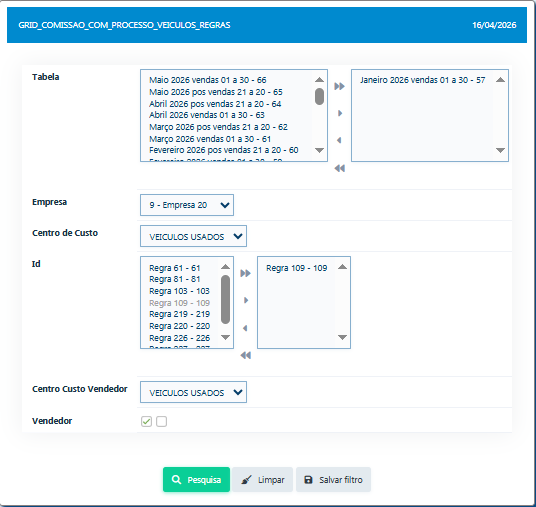Select Janeiro 2026 vendas 01 a 30 - 57
The height and width of the screenshot is (507, 536).
[423, 80]
